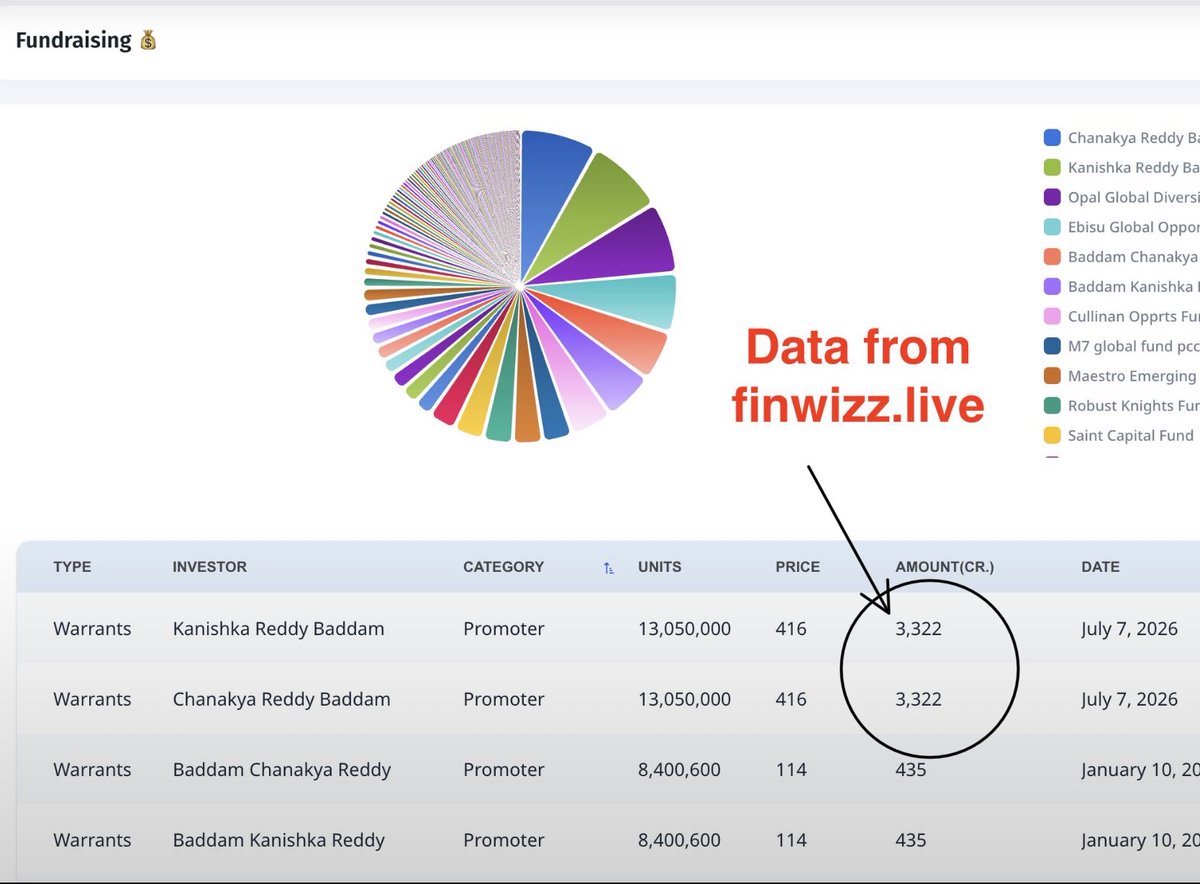
Task: Sort by UNITS column header
Action: pos(660,567)
